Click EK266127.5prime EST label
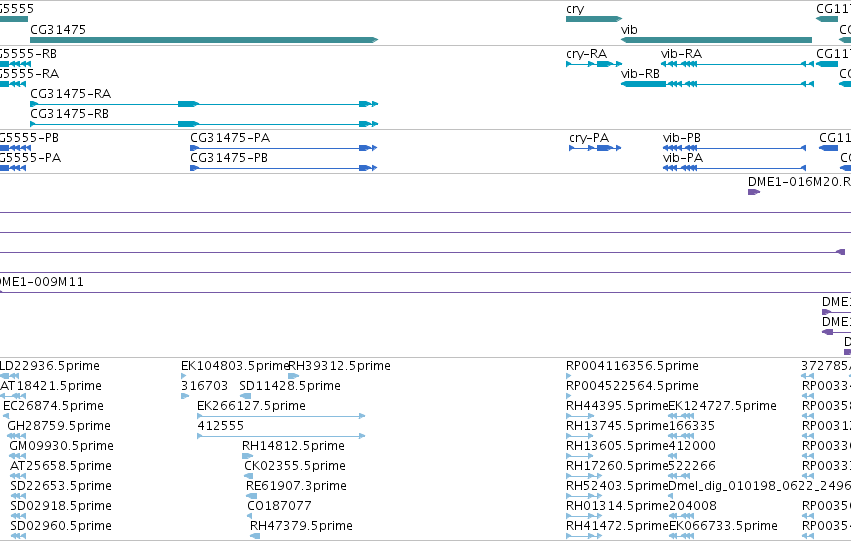This screenshot has width=851, height=541. [251, 406]
